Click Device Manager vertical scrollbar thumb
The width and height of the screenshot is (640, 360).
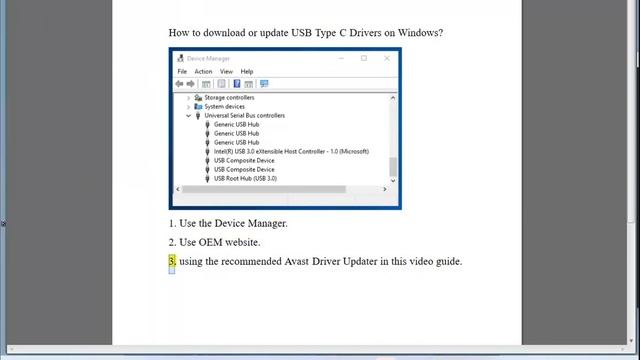point(393,167)
